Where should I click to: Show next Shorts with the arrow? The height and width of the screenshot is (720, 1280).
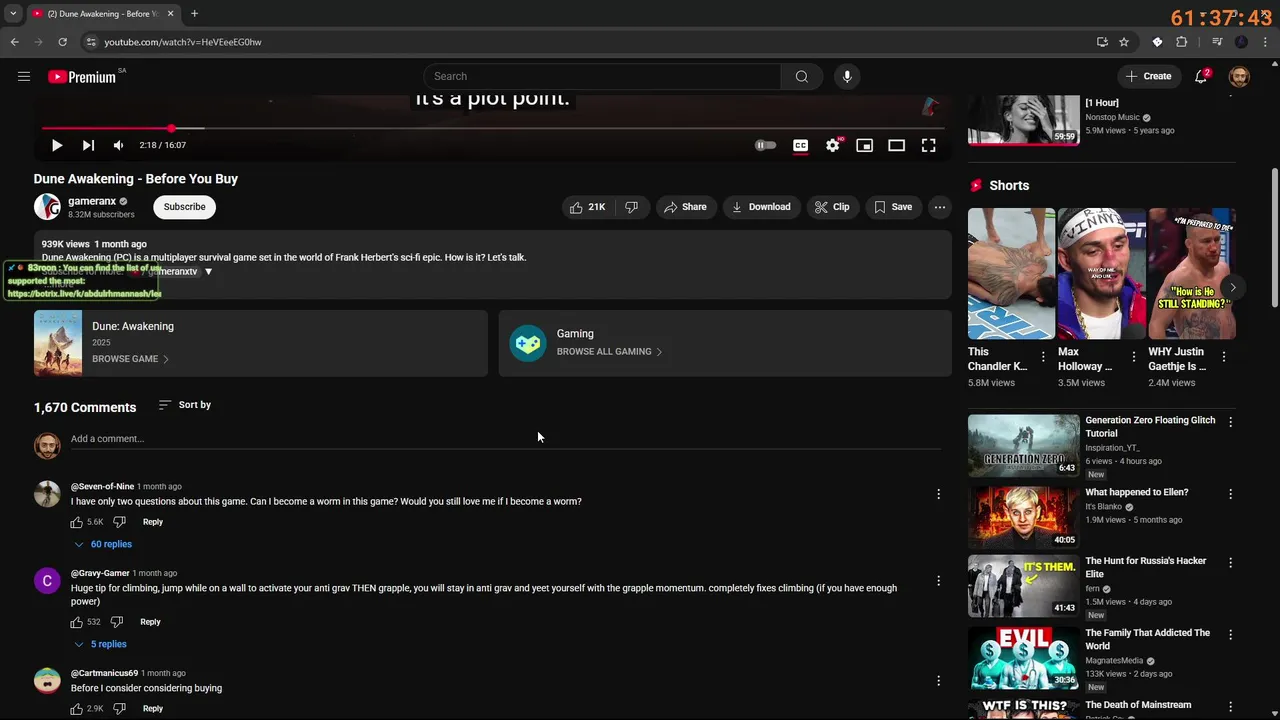point(1233,287)
